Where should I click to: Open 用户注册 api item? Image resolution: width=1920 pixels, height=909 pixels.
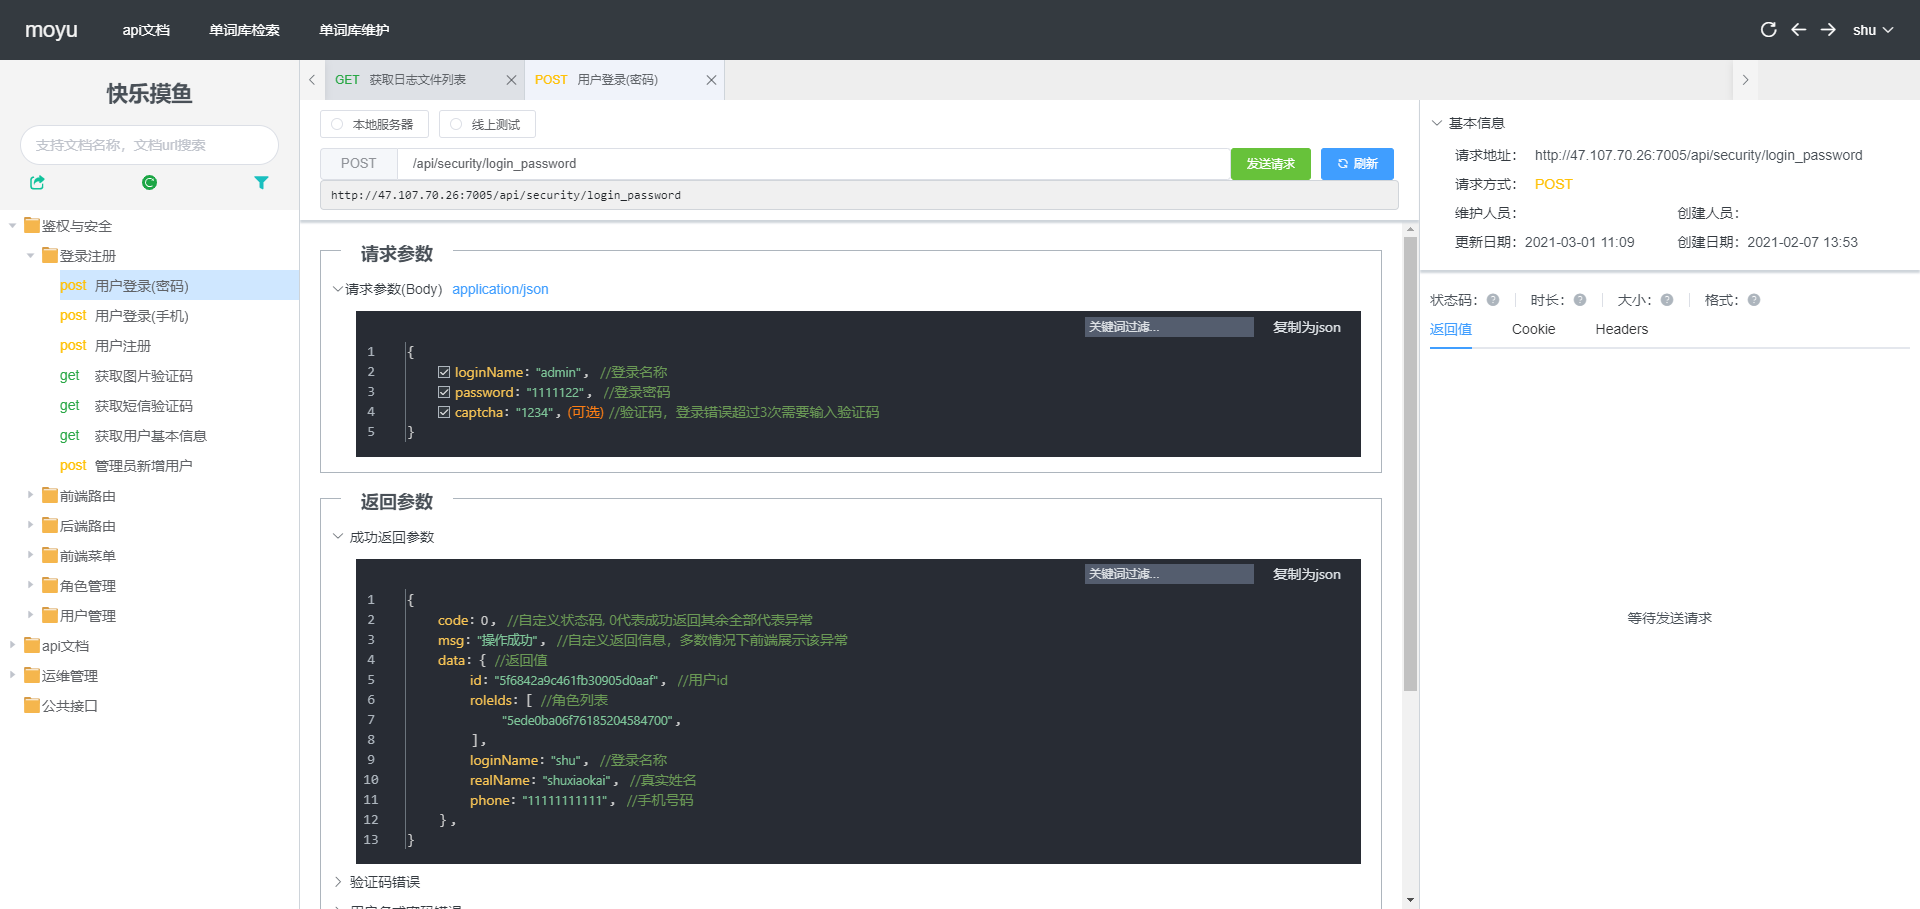tap(122, 346)
